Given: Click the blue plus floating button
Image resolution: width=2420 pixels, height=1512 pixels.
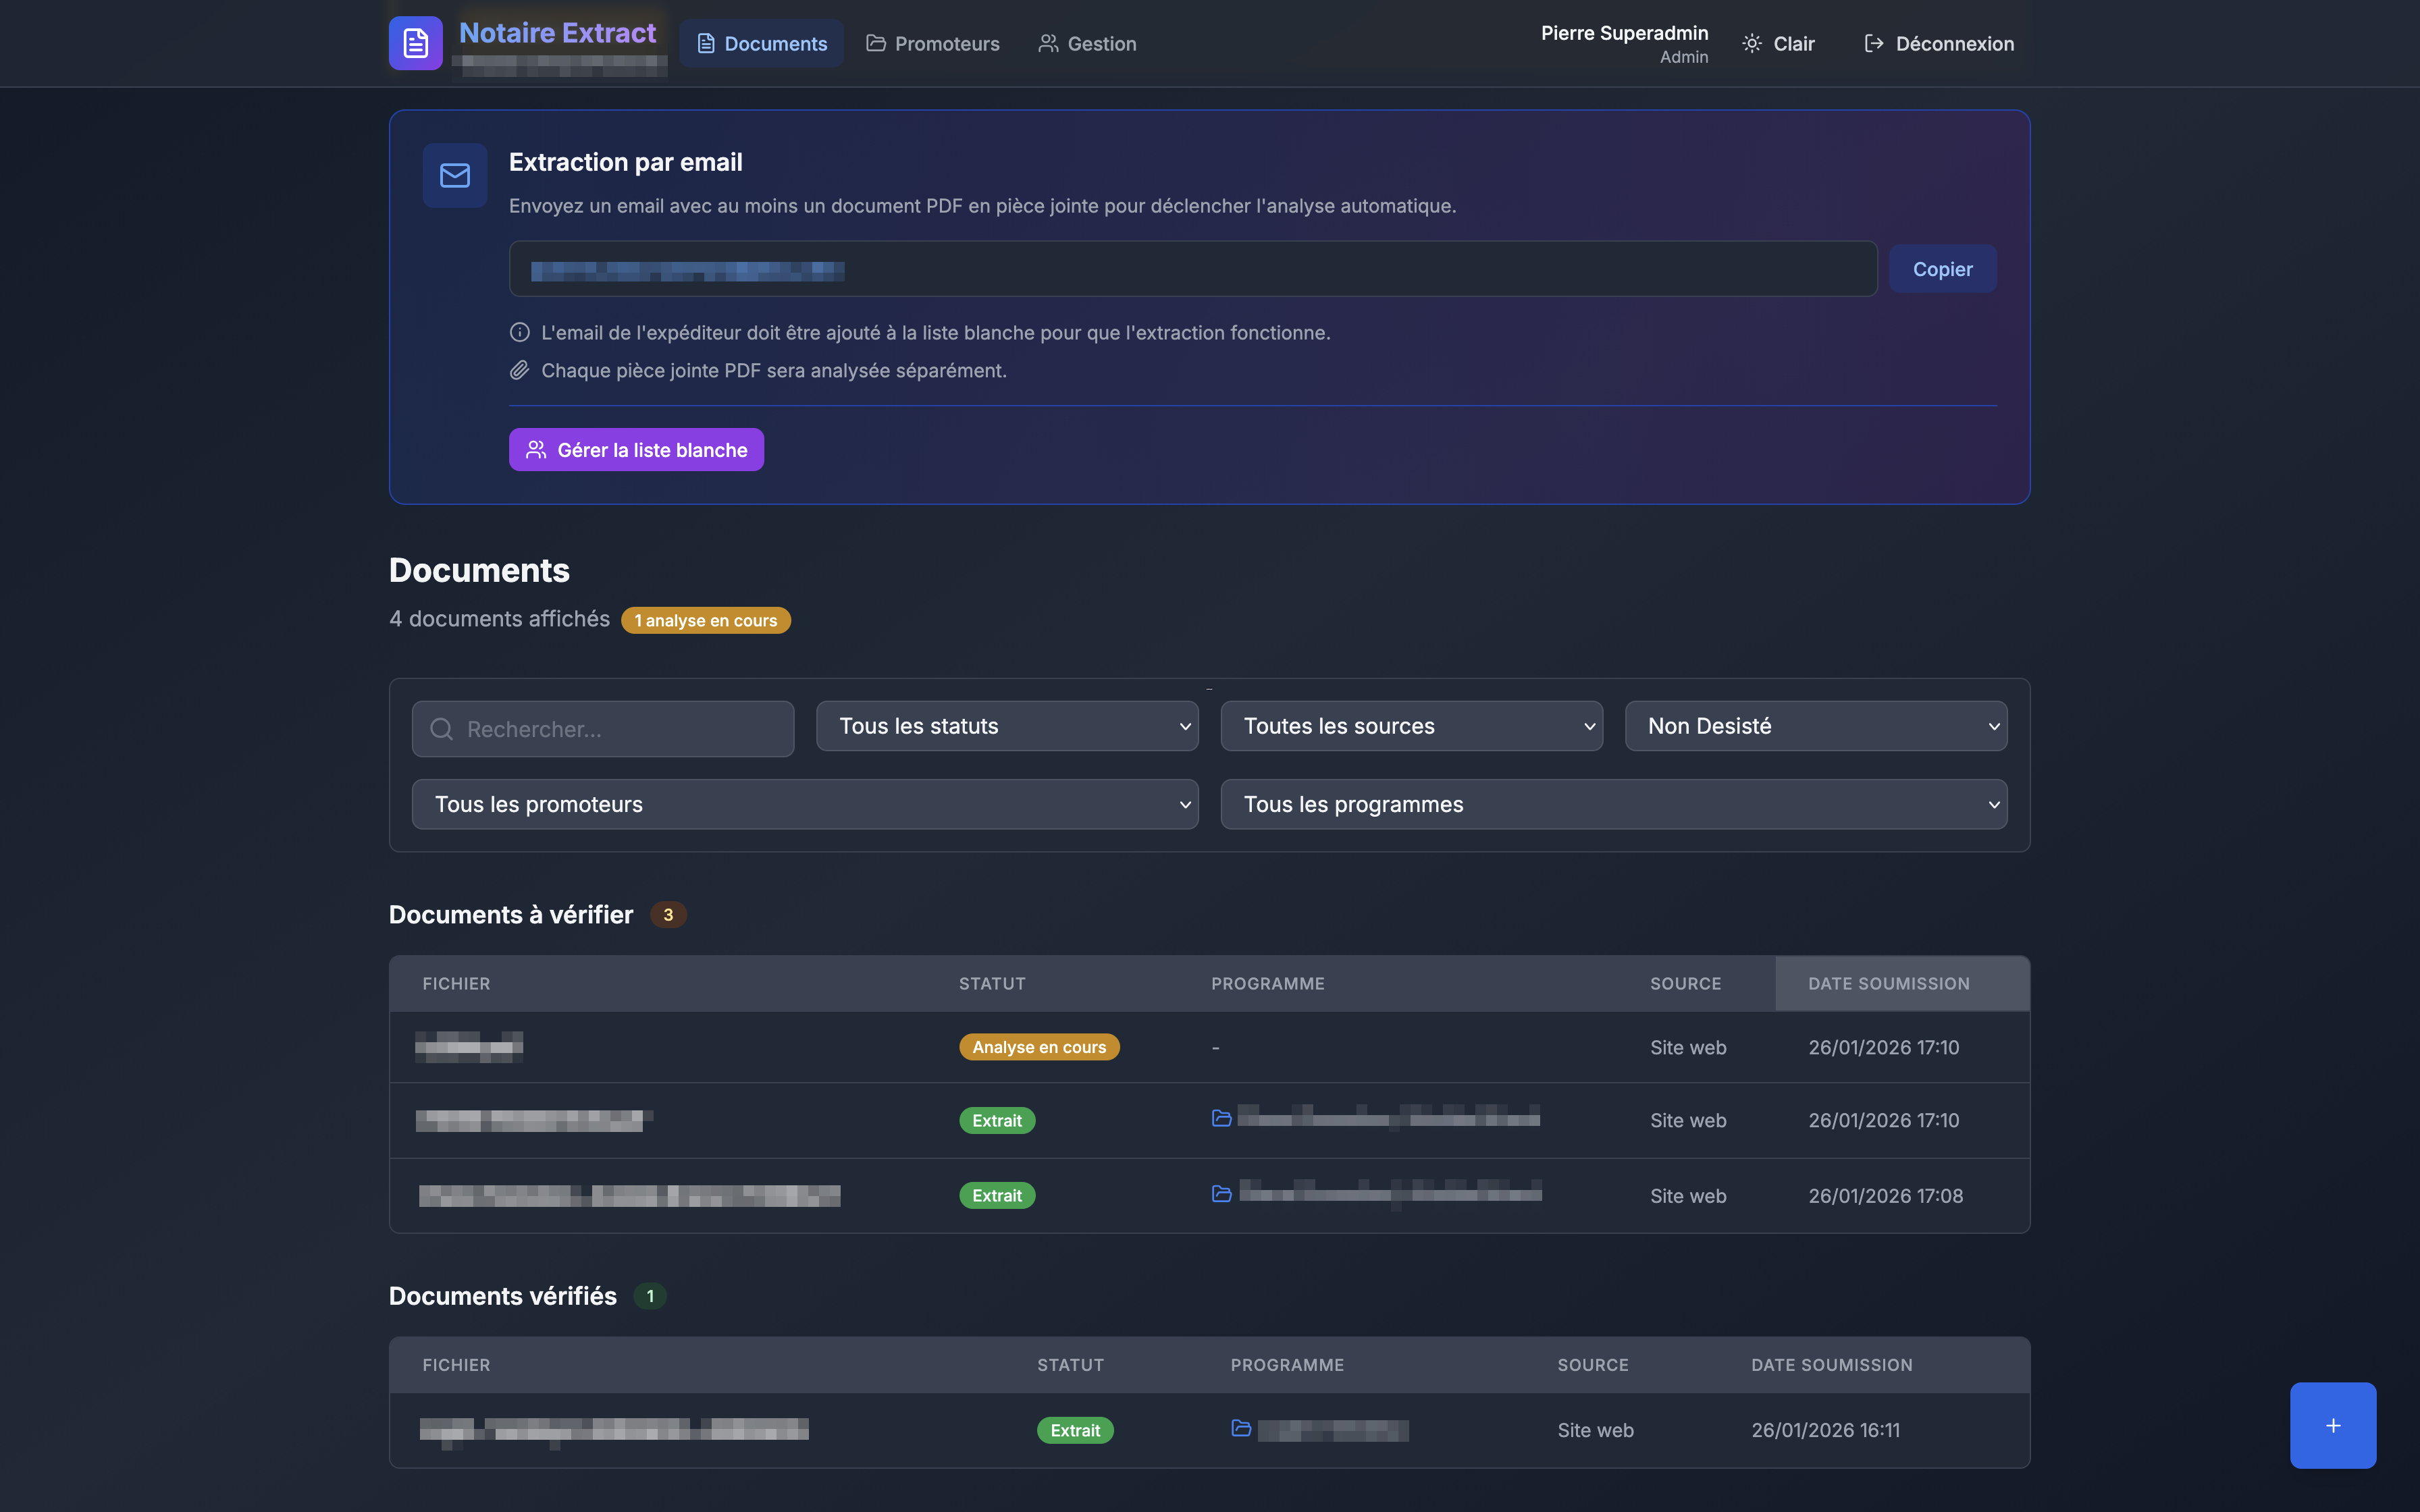Looking at the screenshot, I should point(2332,1425).
